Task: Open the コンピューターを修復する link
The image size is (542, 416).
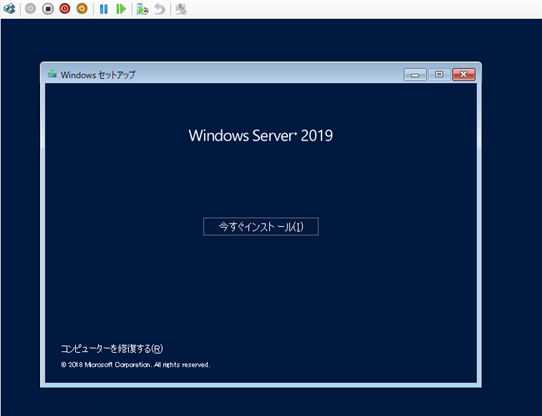Action: tap(112, 349)
